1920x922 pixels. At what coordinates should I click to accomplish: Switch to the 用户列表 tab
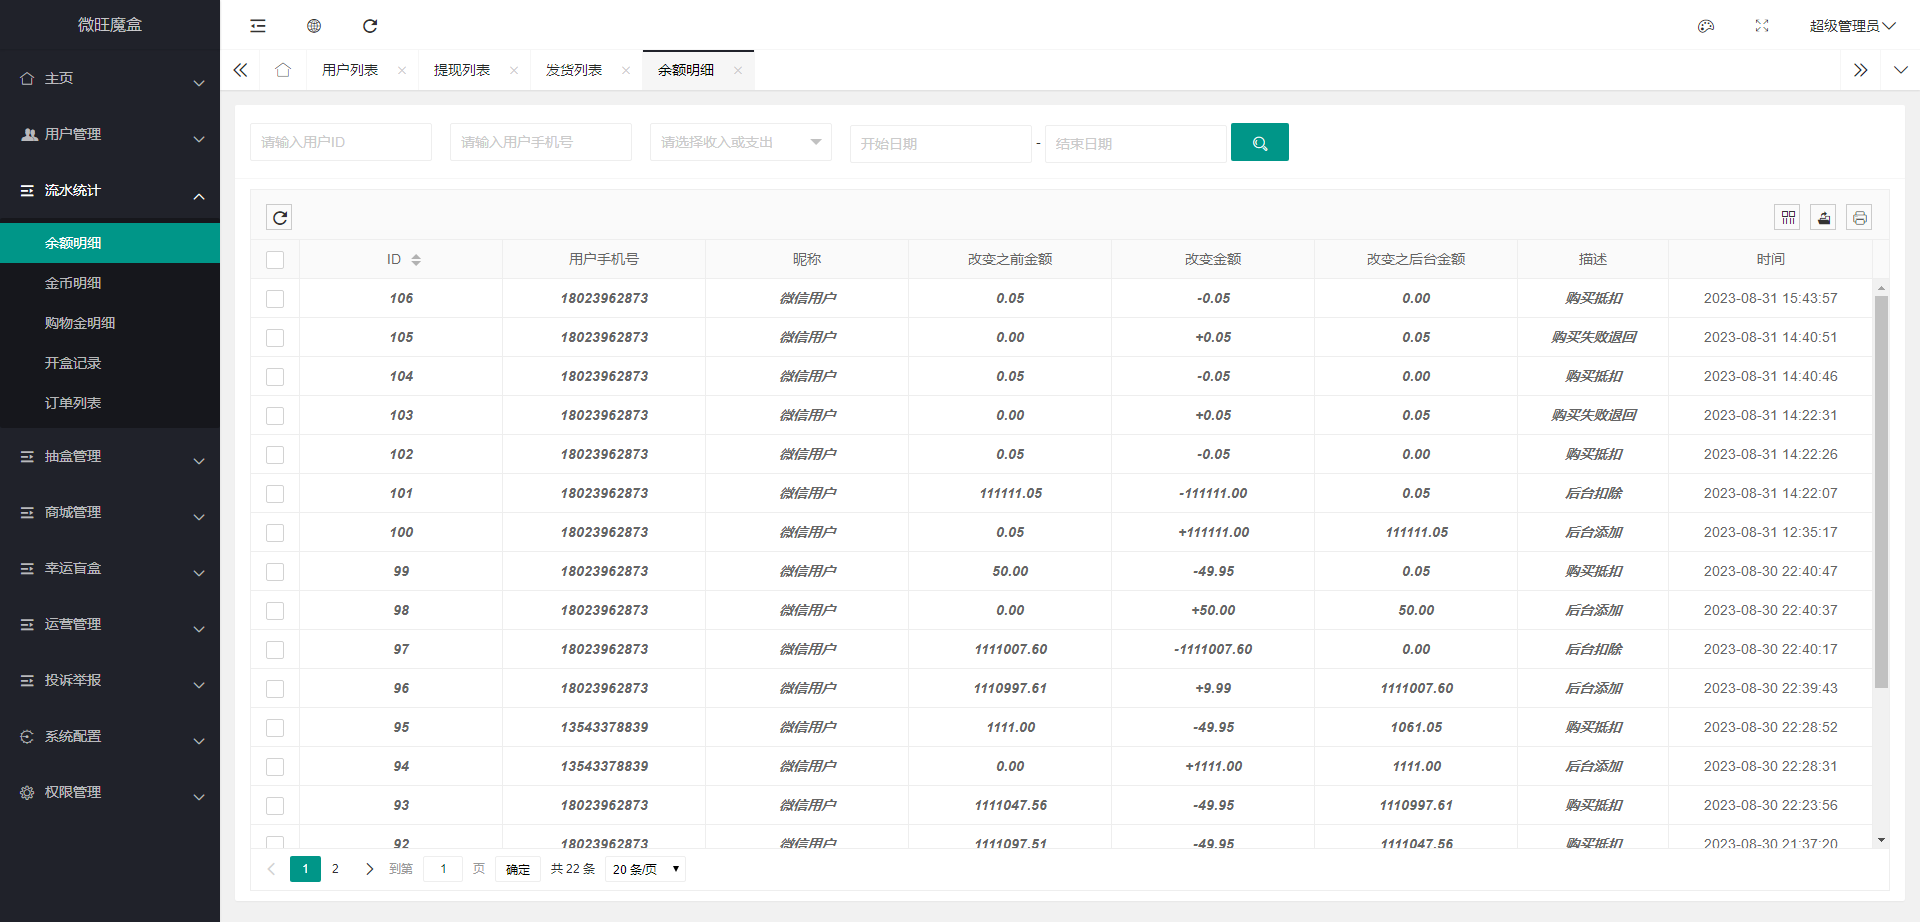point(350,70)
